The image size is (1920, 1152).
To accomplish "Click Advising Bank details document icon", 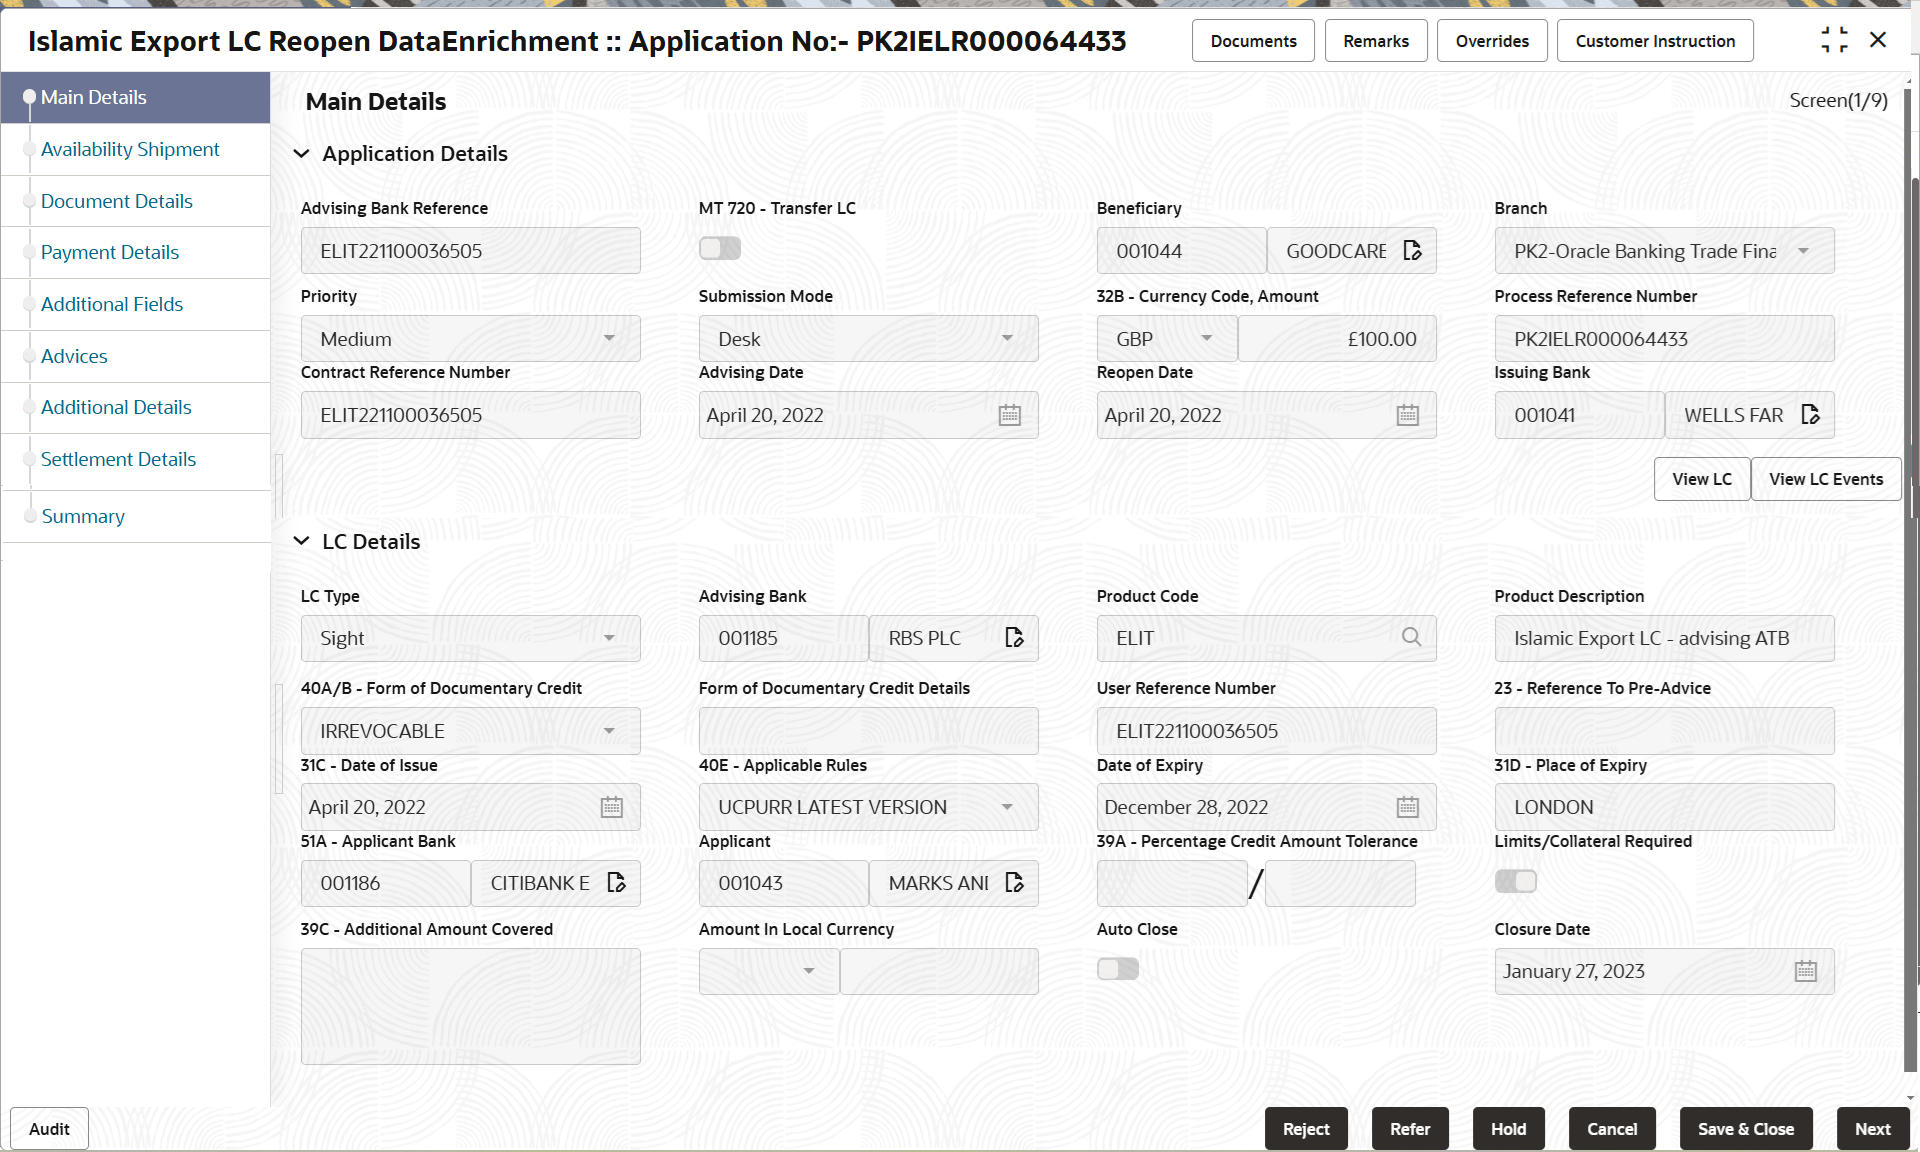I will pyautogui.click(x=1014, y=638).
